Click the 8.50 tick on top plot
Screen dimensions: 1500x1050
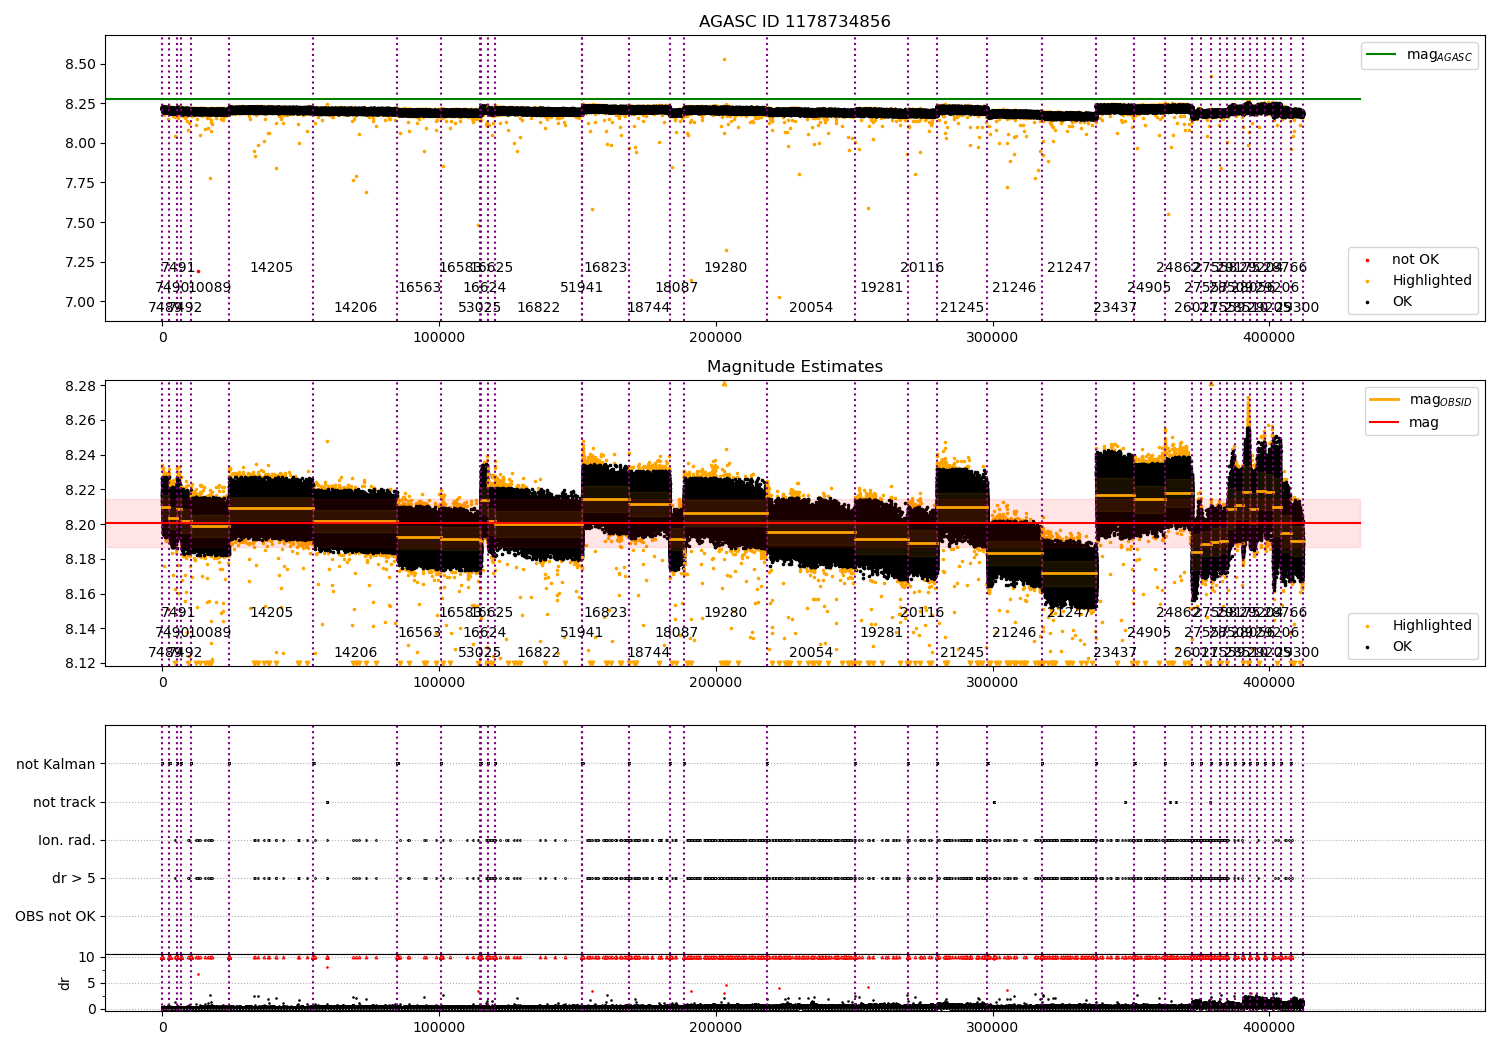pos(80,64)
